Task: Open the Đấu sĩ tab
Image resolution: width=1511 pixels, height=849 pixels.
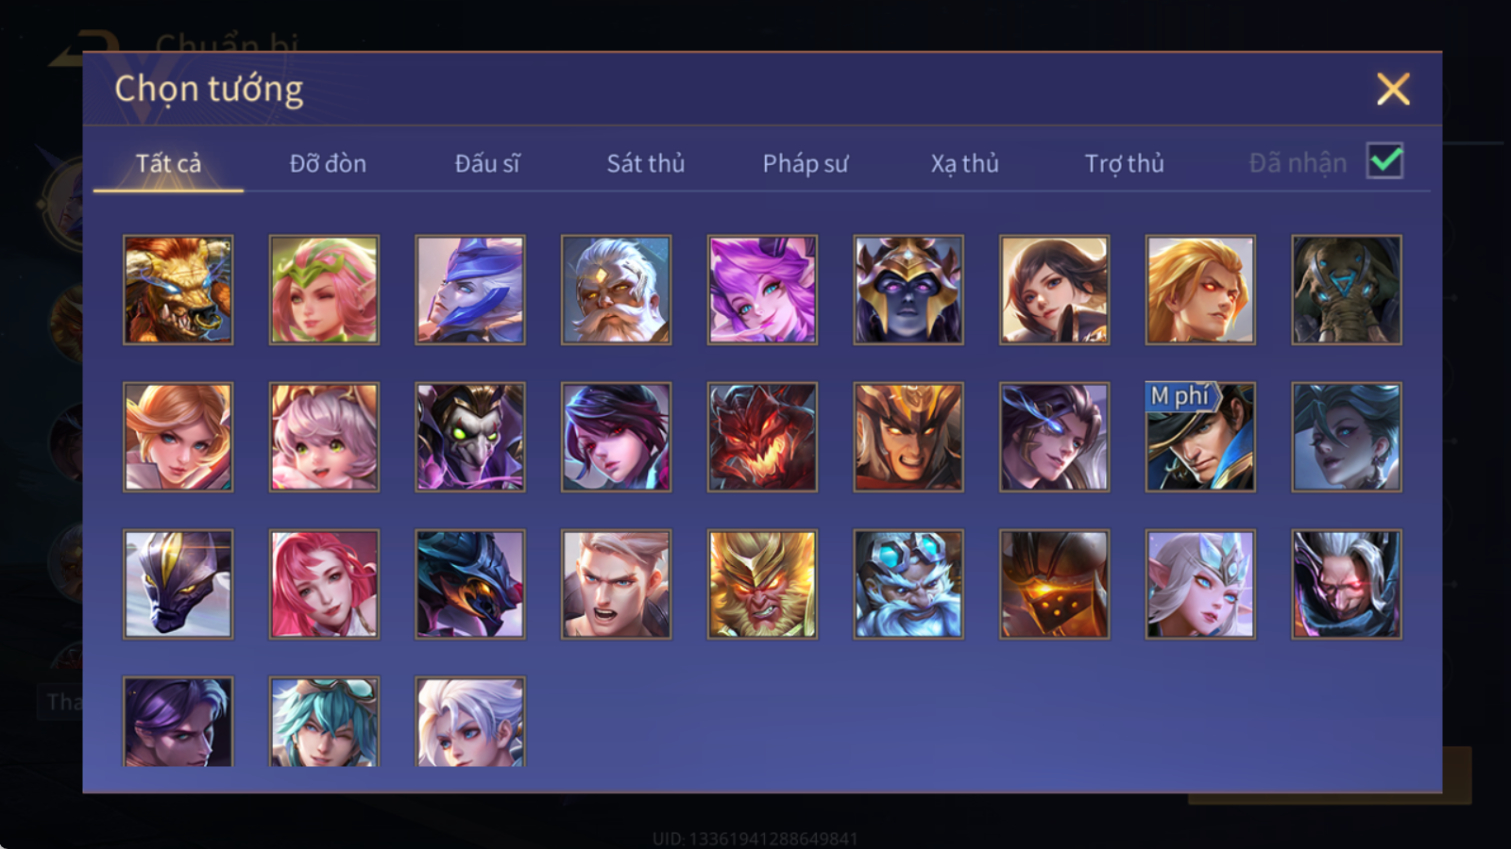Action: tap(487, 163)
